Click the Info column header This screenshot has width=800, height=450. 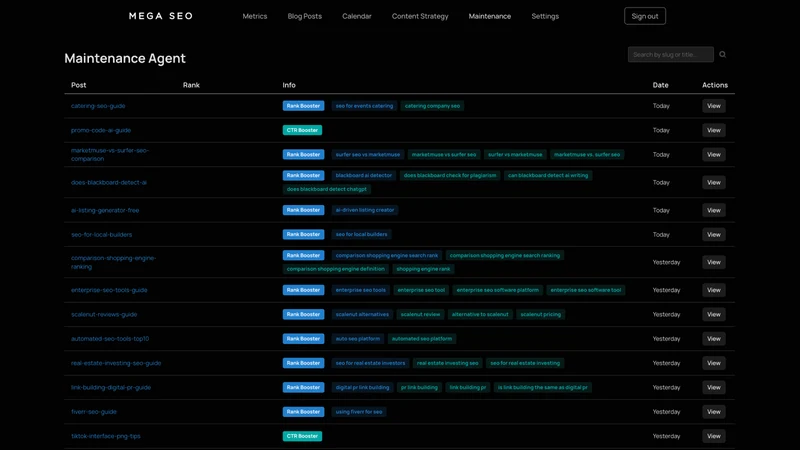point(289,85)
